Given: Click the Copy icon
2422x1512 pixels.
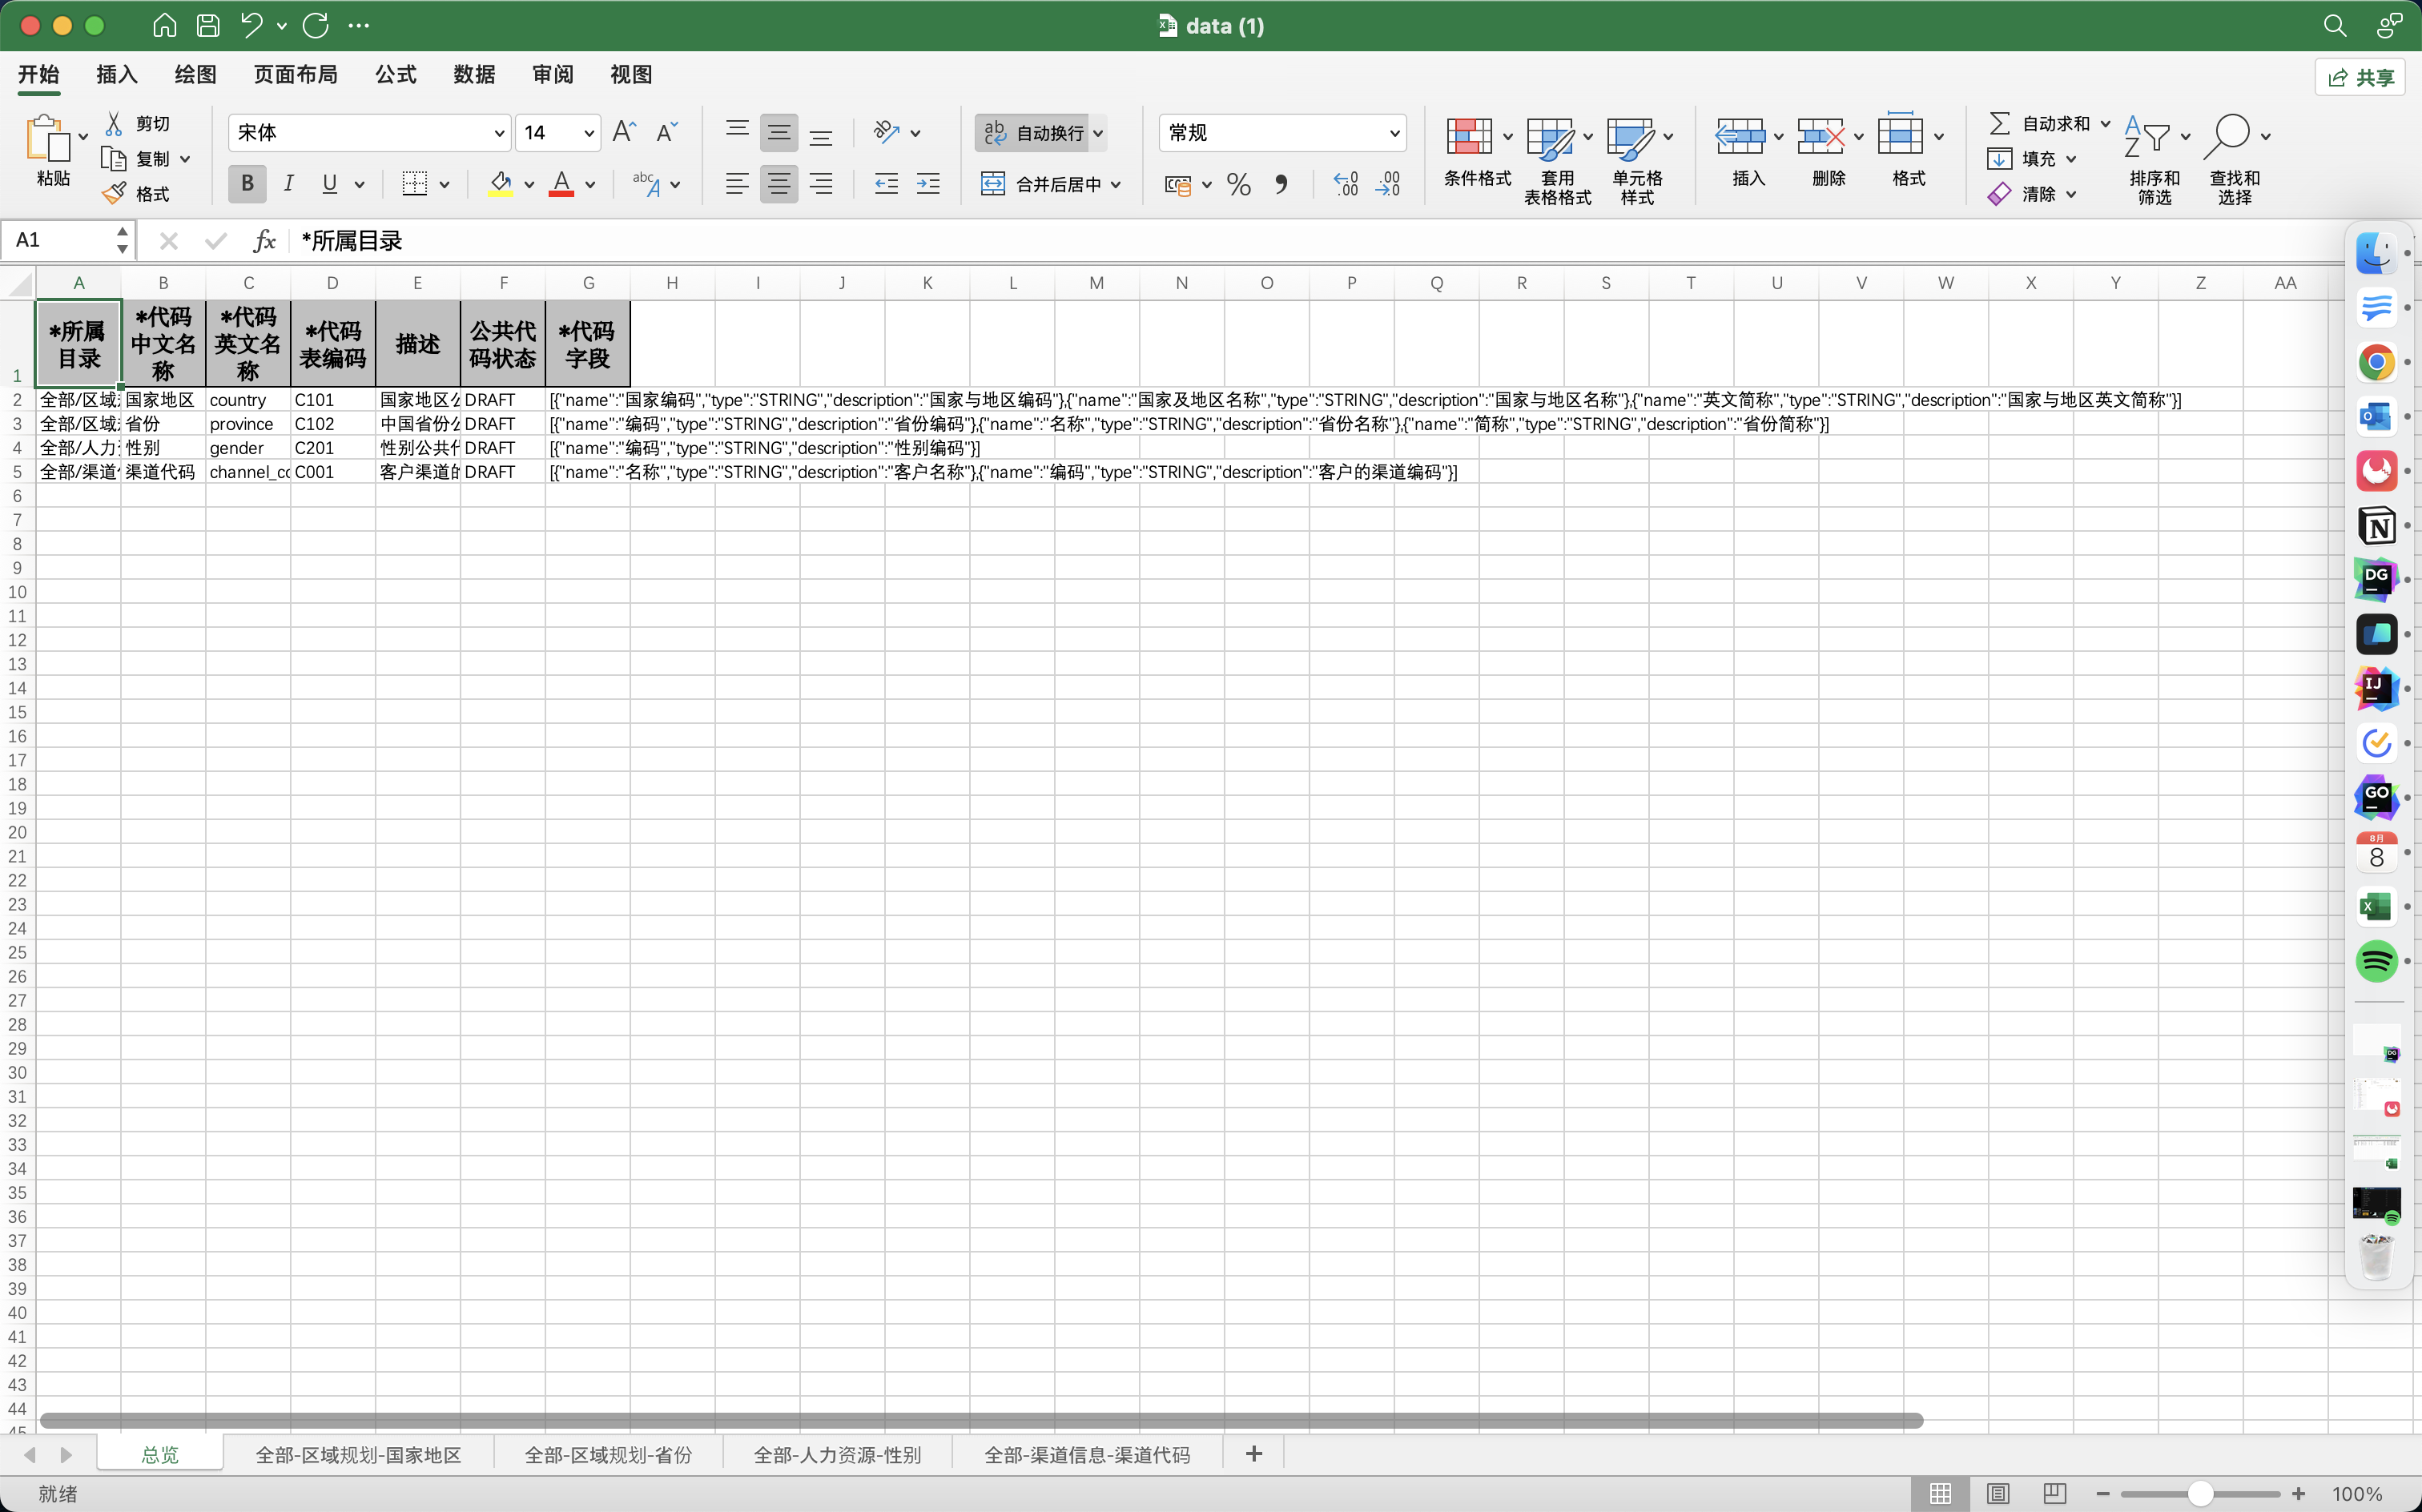Looking at the screenshot, I should (114, 159).
